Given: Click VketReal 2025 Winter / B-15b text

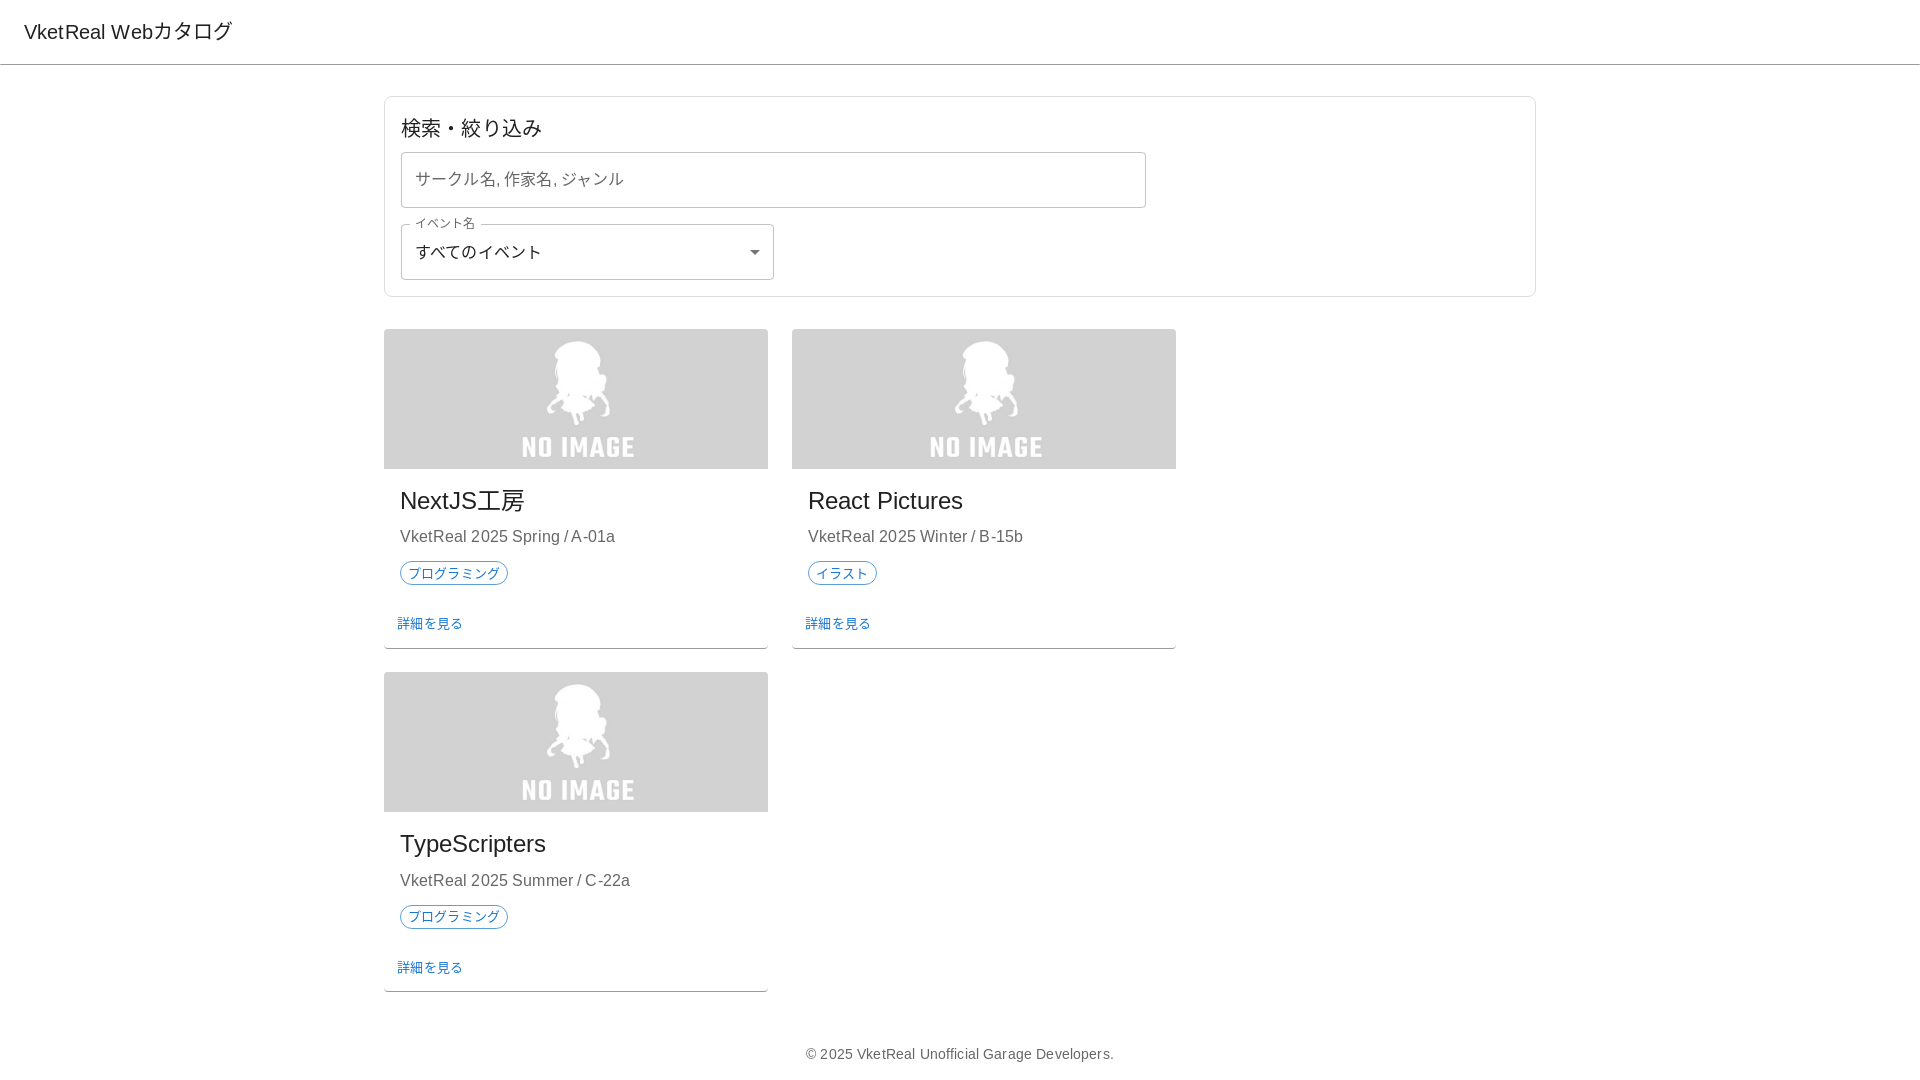Looking at the screenshot, I should coord(915,537).
